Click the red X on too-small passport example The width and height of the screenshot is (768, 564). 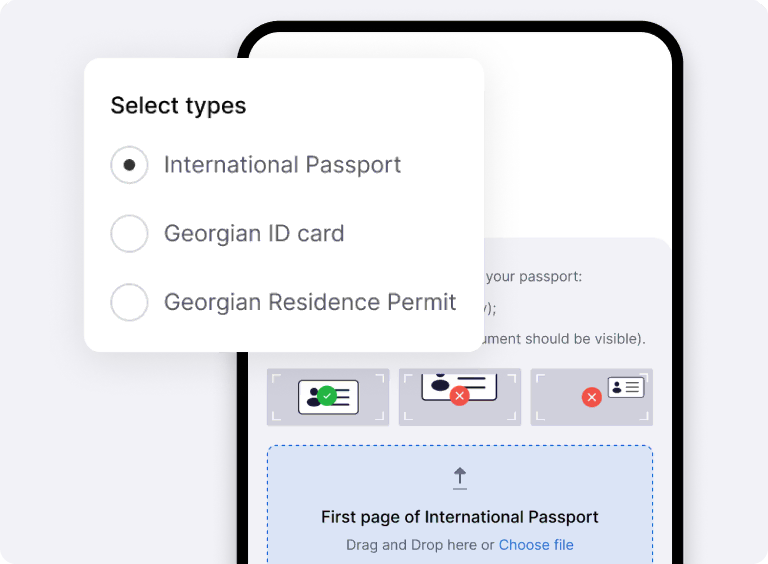tap(591, 397)
